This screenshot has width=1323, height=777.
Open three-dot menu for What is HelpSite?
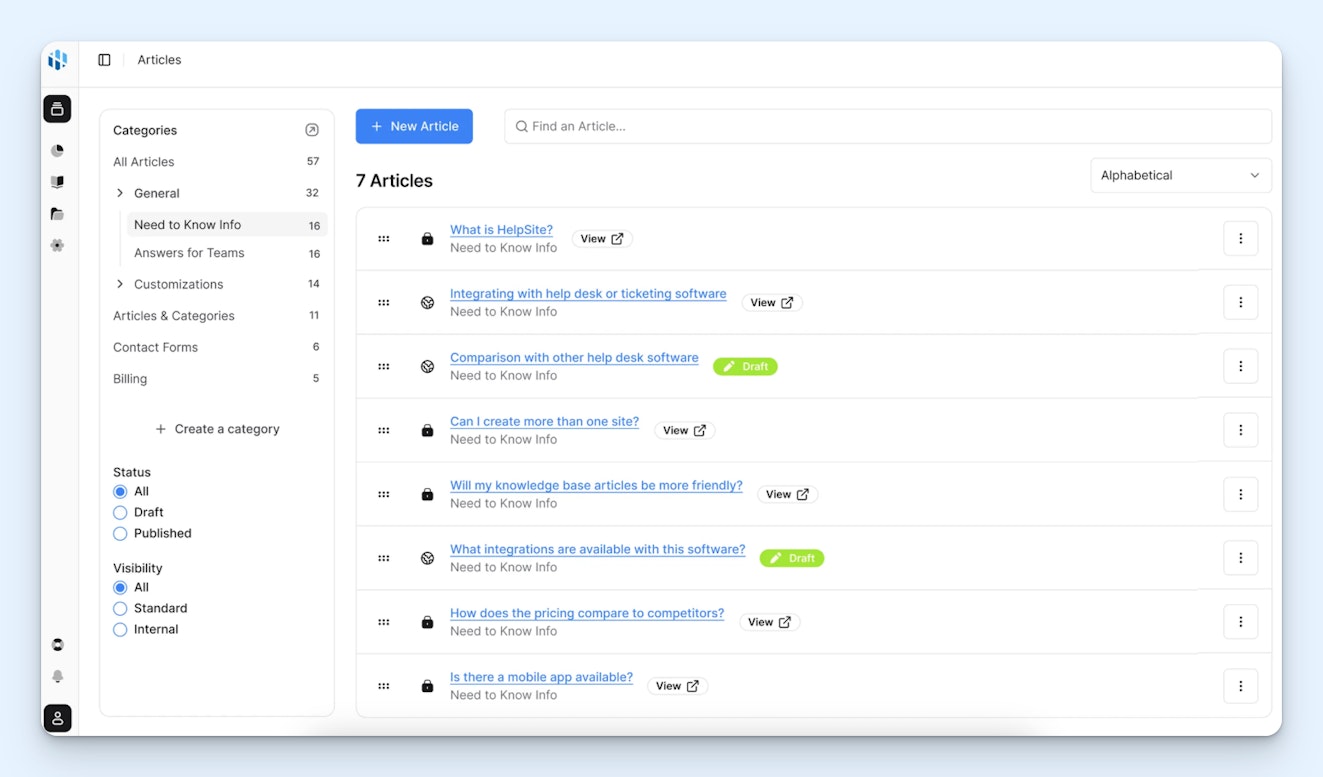1240,239
